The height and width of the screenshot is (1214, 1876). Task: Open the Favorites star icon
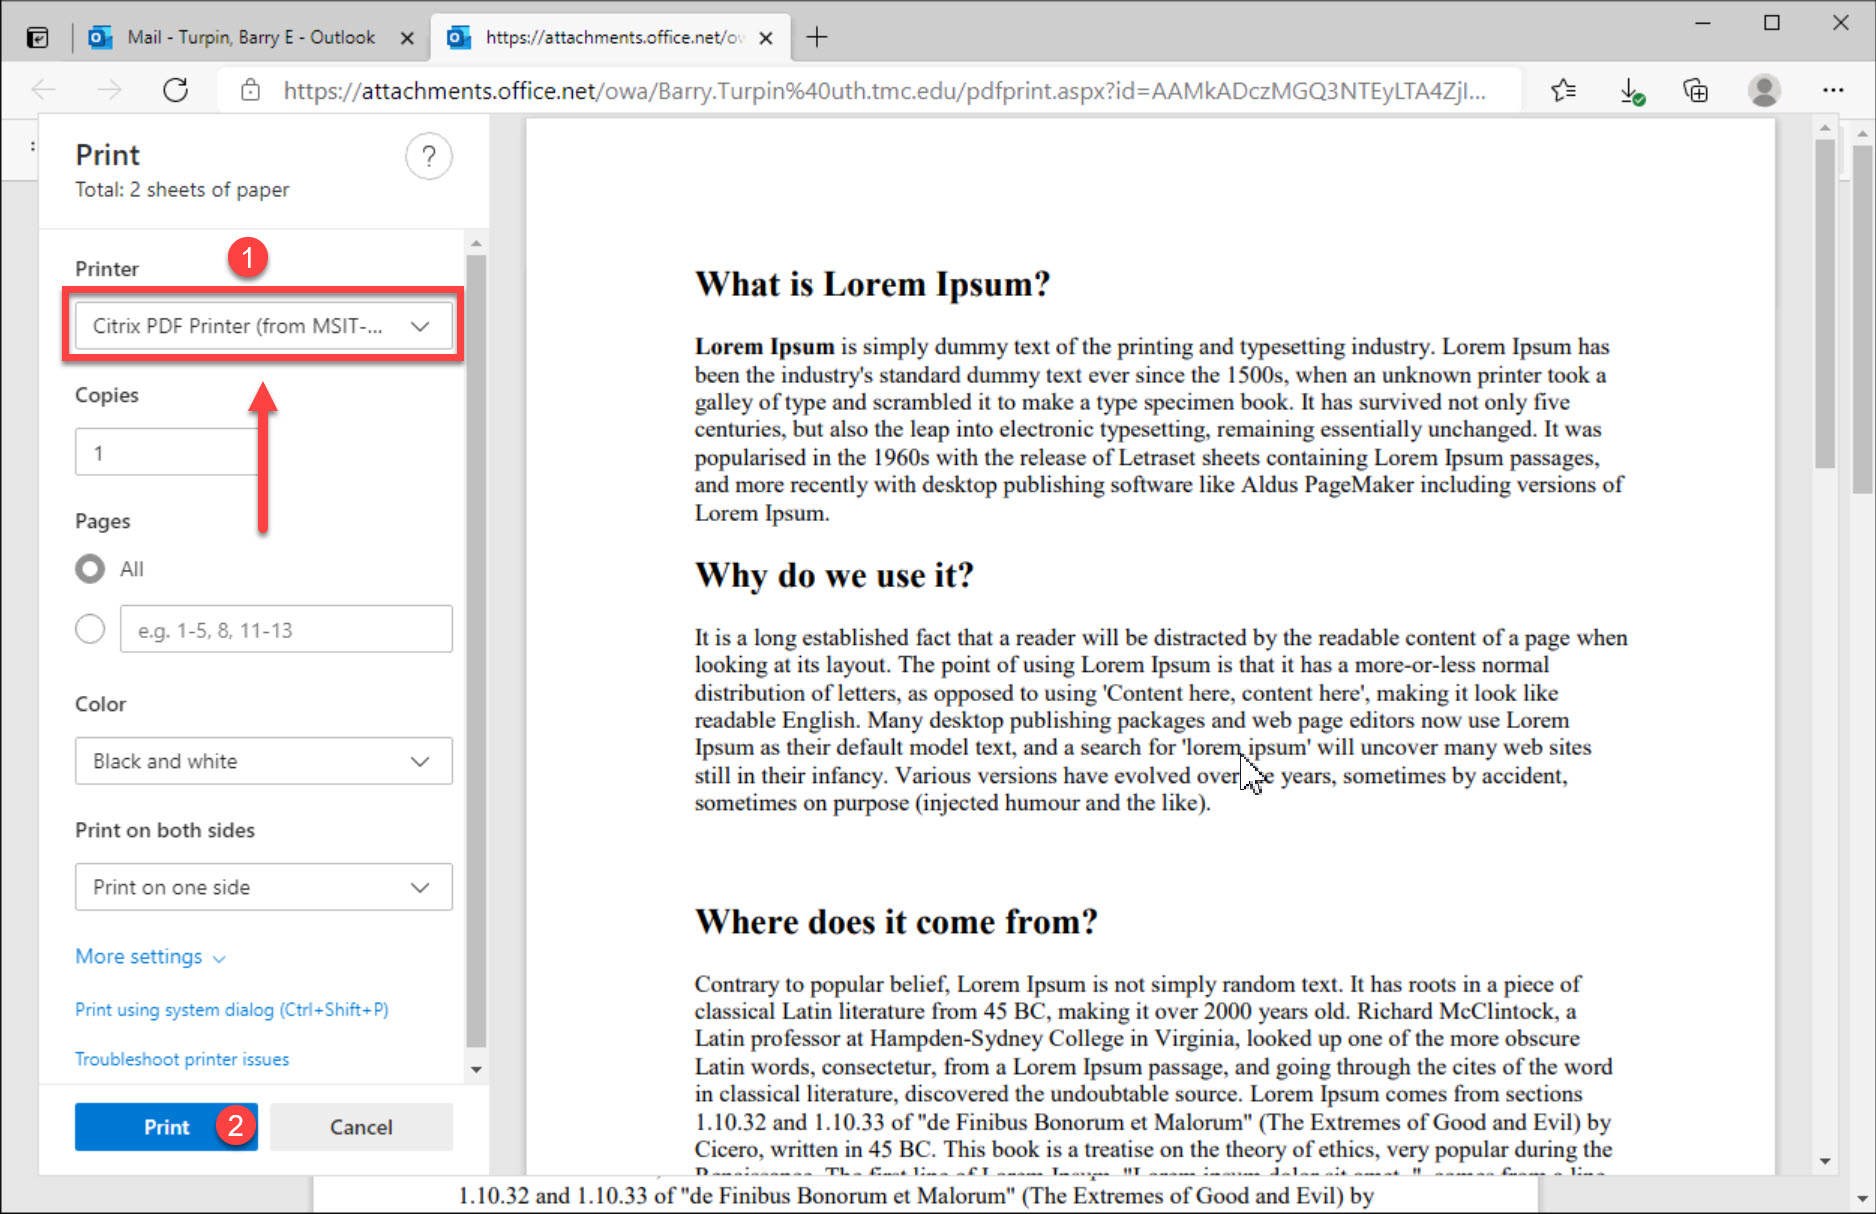pos(1563,91)
